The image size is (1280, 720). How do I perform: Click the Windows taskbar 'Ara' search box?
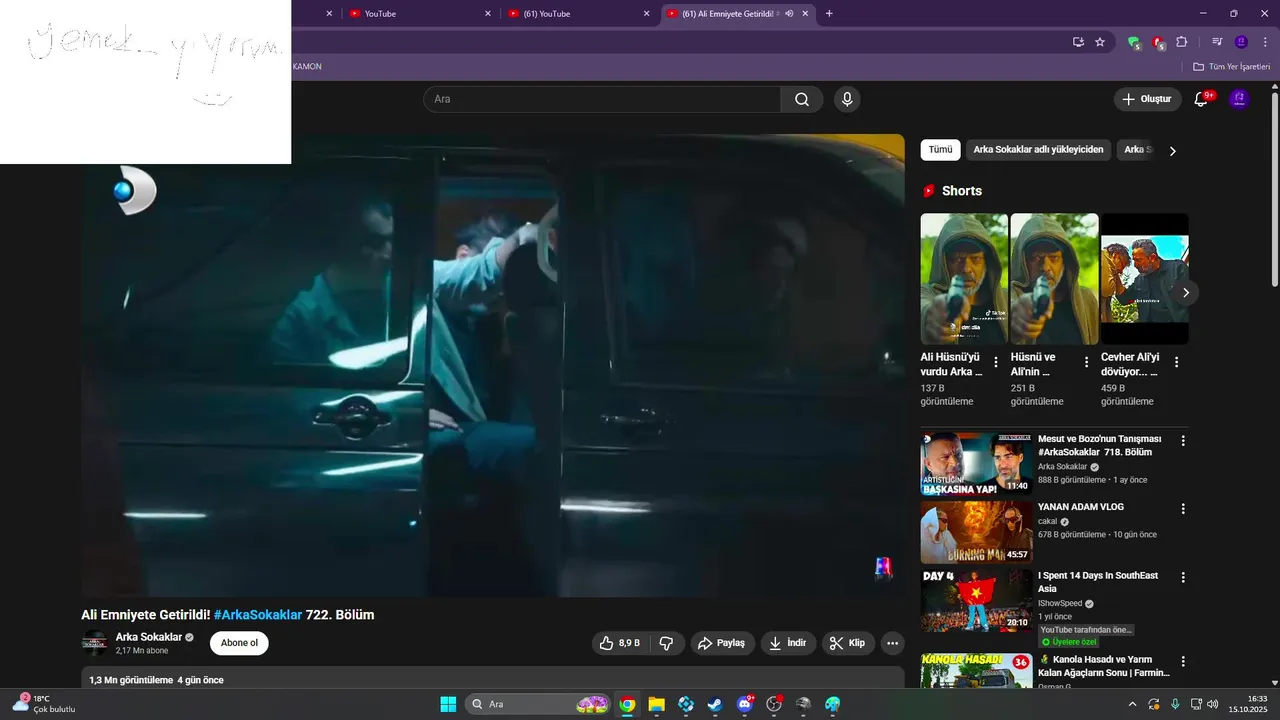point(538,704)
